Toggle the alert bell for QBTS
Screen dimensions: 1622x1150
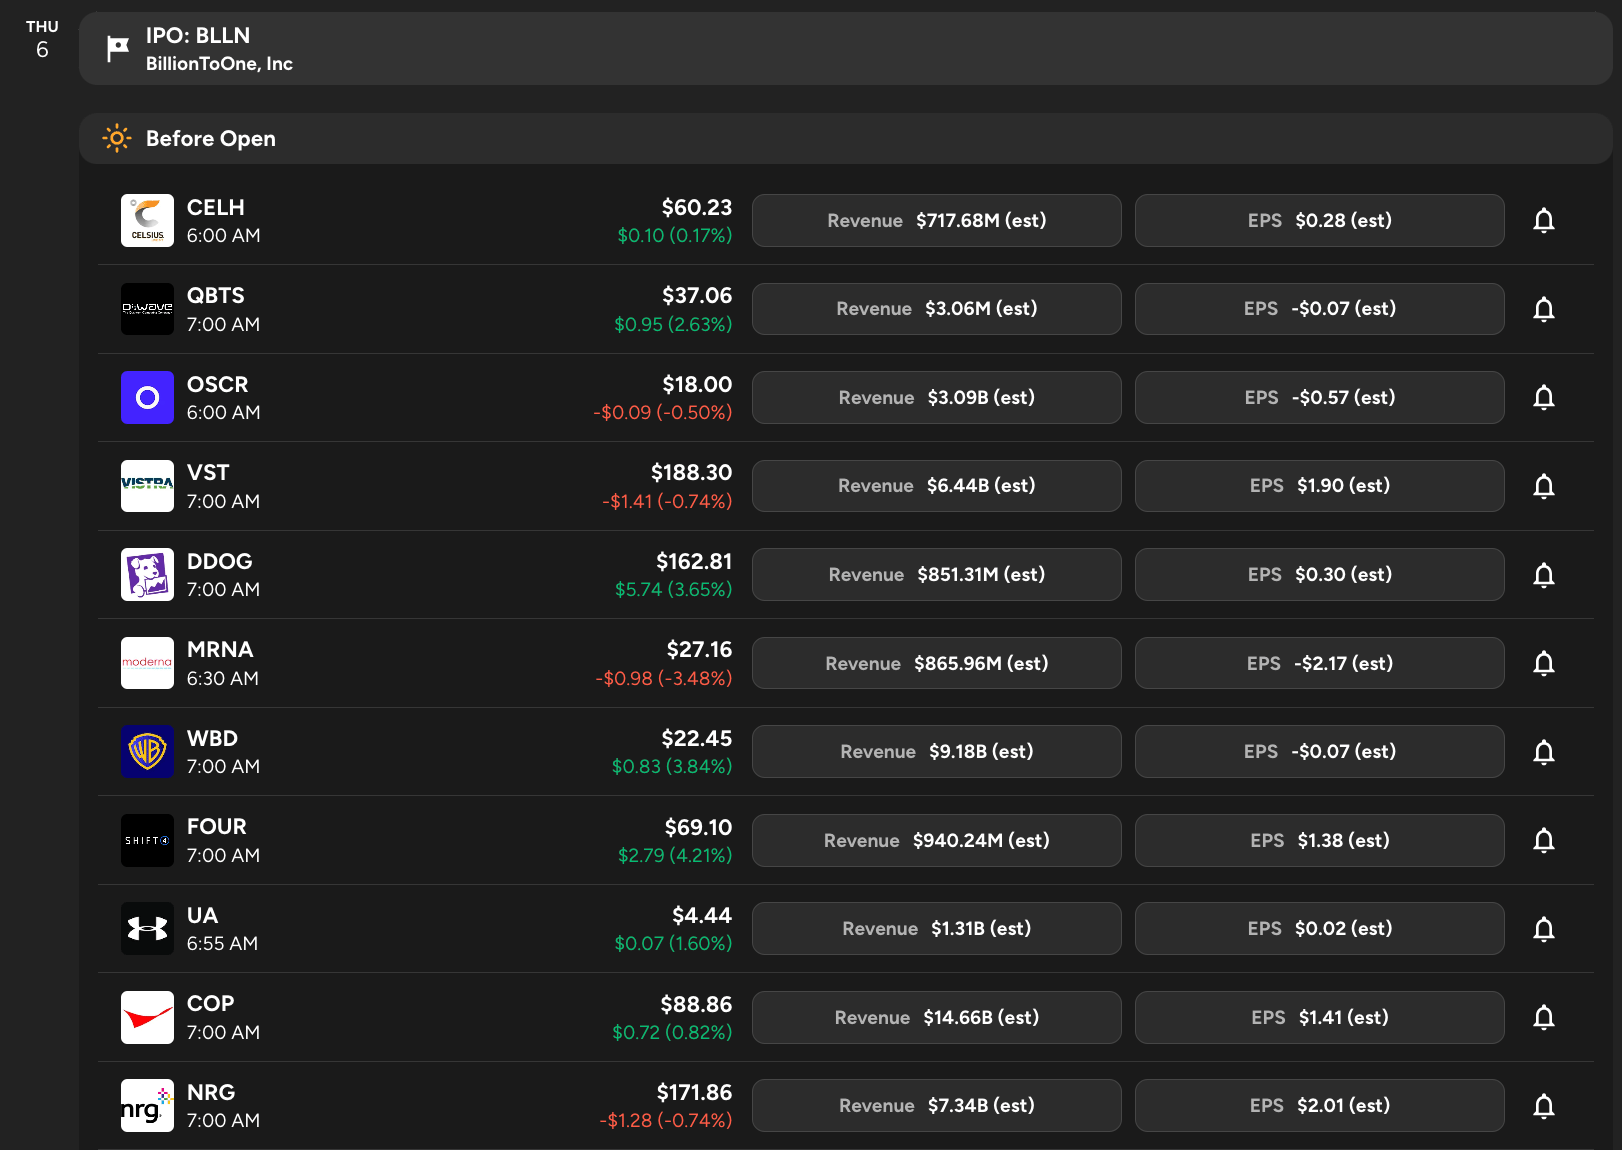(x=1544, y=309)
